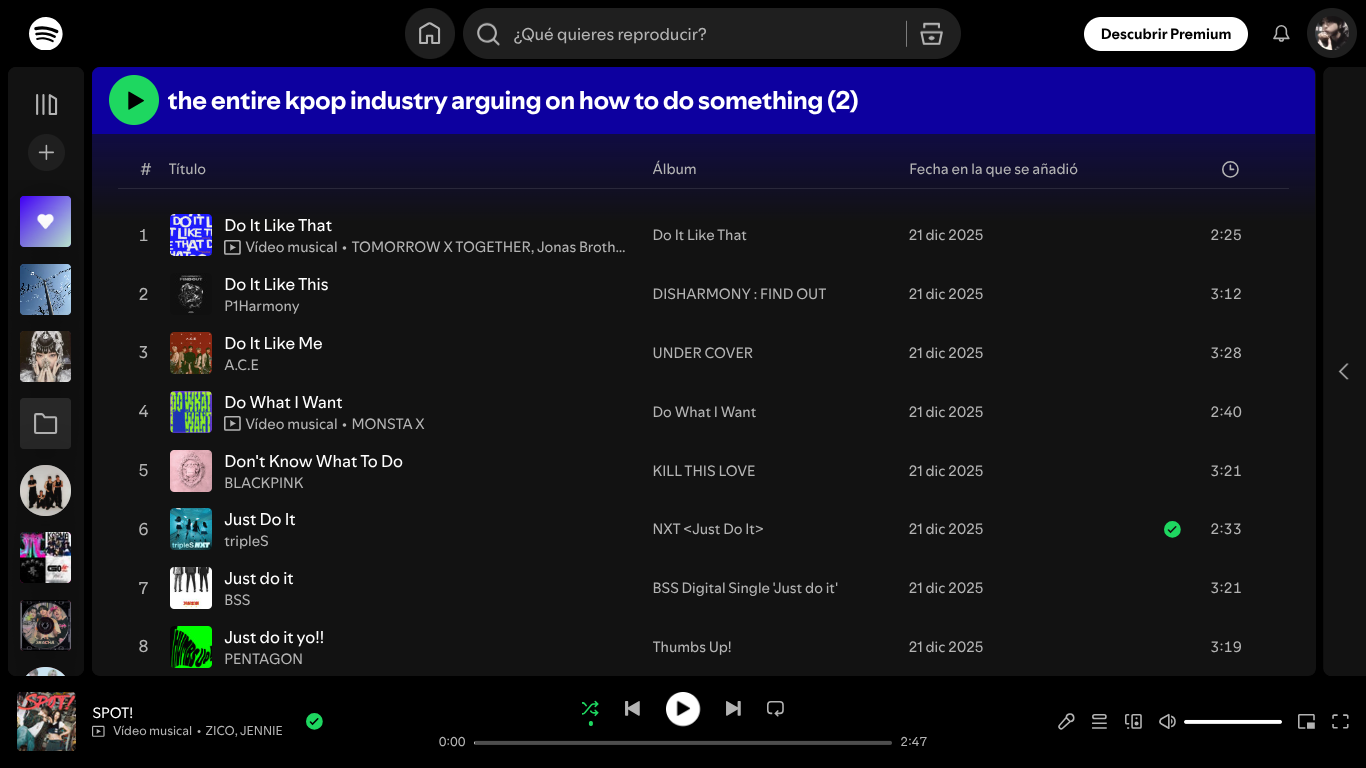Open album KILL THIS LOVE

(x=704, y=471)
